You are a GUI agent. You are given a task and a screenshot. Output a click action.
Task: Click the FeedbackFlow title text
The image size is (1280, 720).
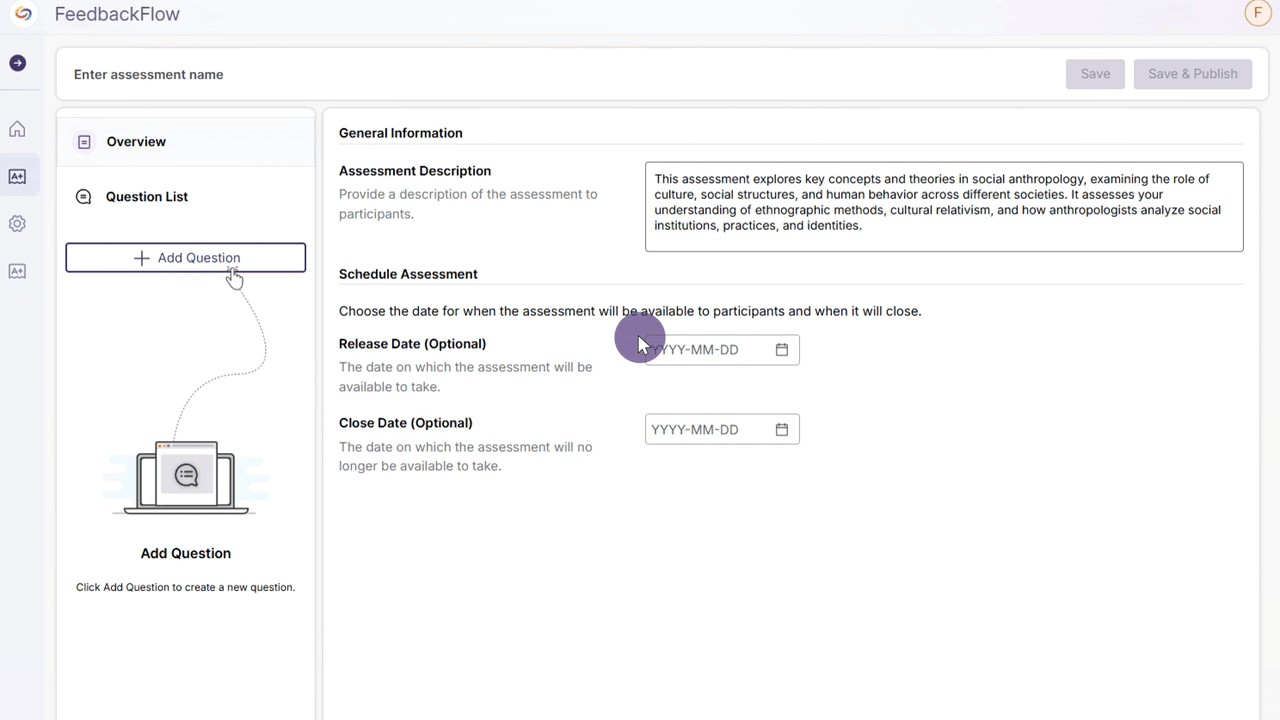117,14
